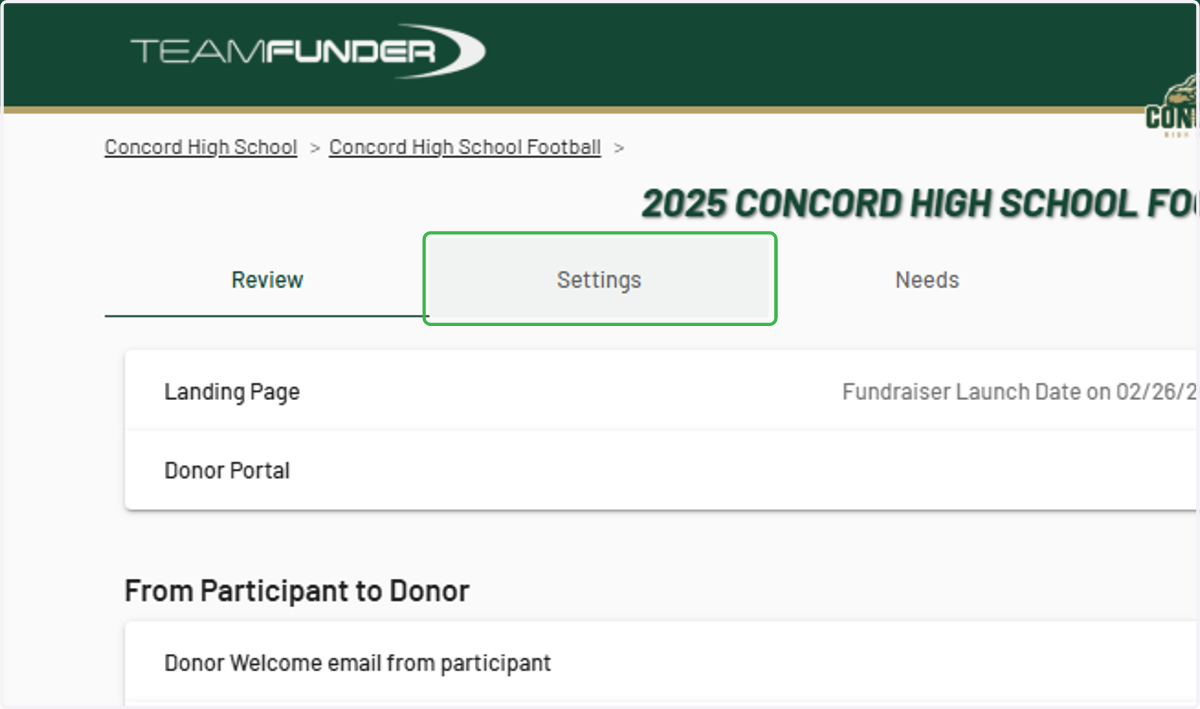Image resolution: width=1200 pixels, height=709 pixels.
Task: Open the highlighted Settings tab
Action: point(599,280)
